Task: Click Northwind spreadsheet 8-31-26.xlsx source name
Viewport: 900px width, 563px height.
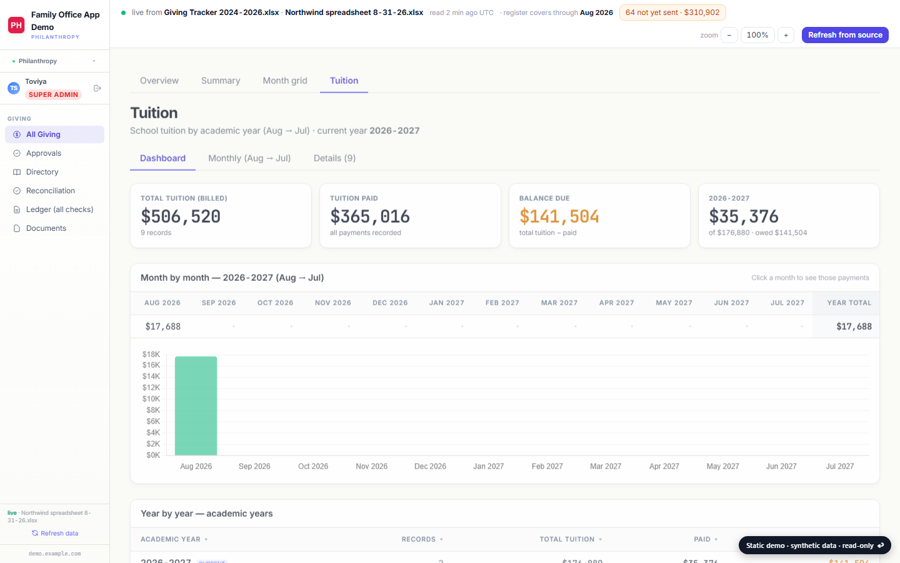Action: tap(354, 13)
